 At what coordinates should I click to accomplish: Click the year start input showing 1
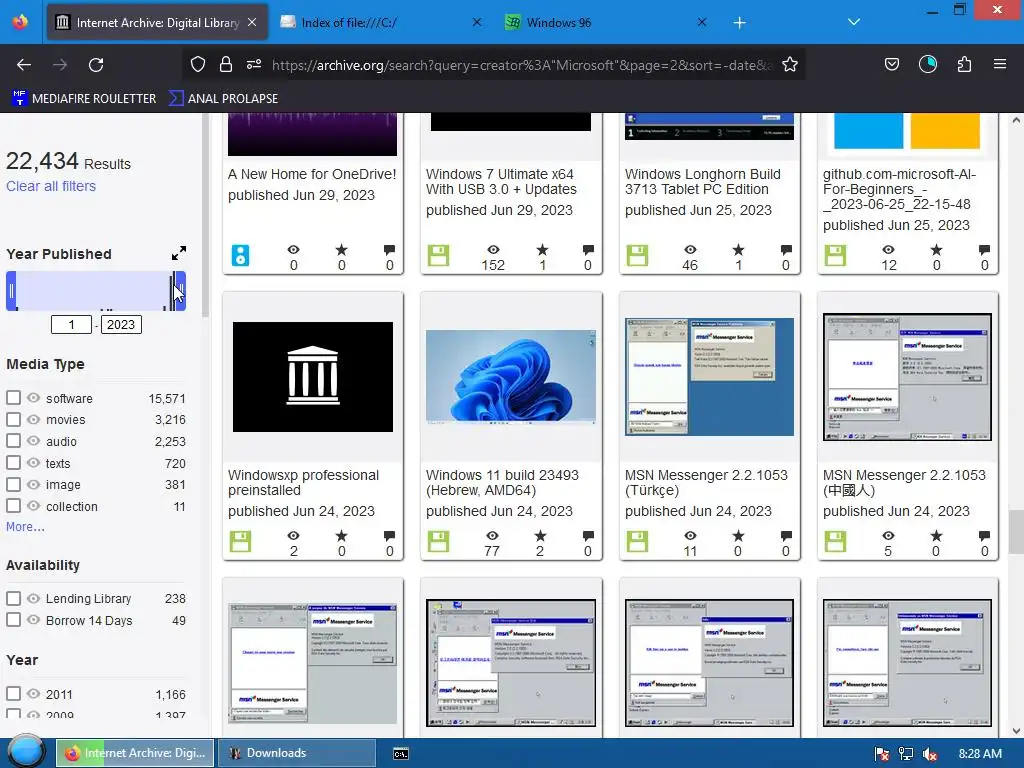point(71,325)
